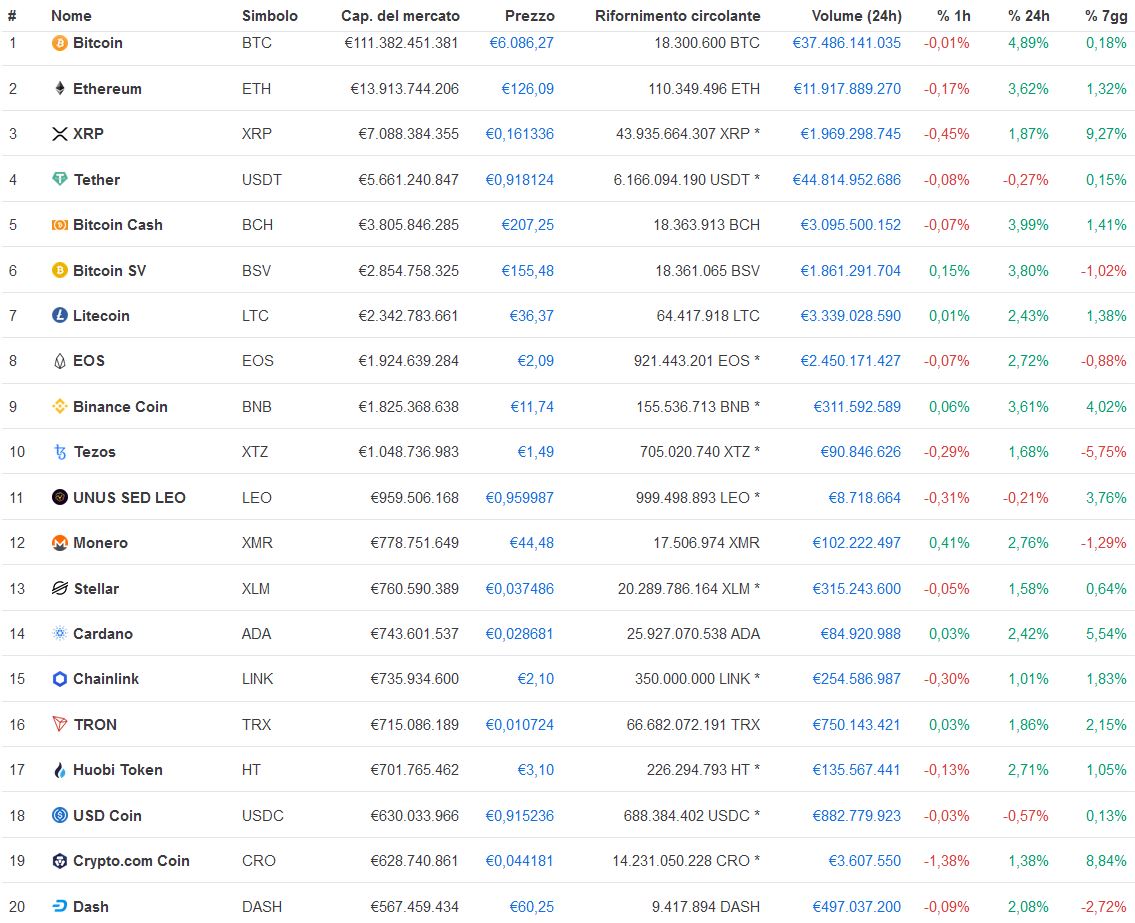Select Monero 1h change 0,41%
1135x923 pixels.
pyautogui.click(x=949, y=543)
